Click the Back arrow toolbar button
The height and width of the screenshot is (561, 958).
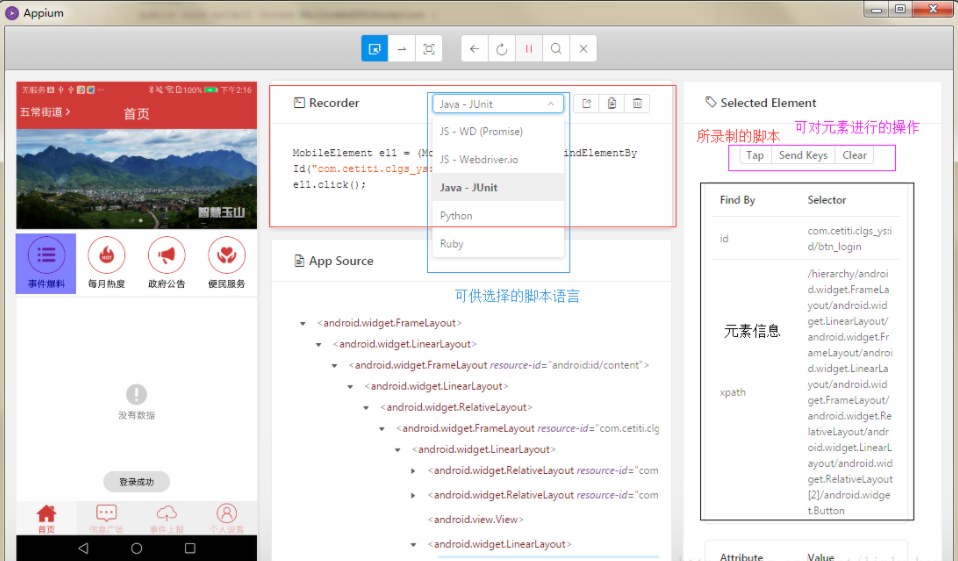click(x=475, y=49)
